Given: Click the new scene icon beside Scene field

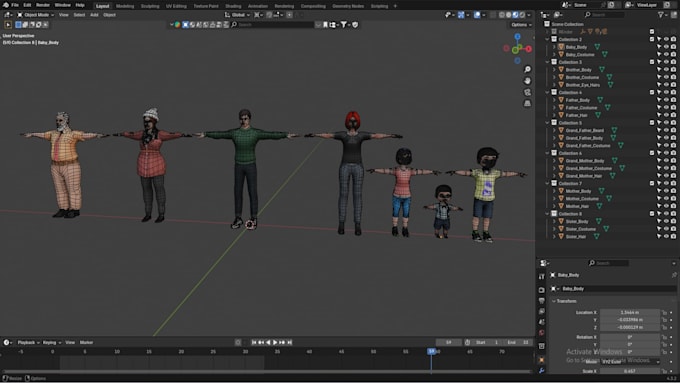Looking at the screenshot, I should coord(611,5).
